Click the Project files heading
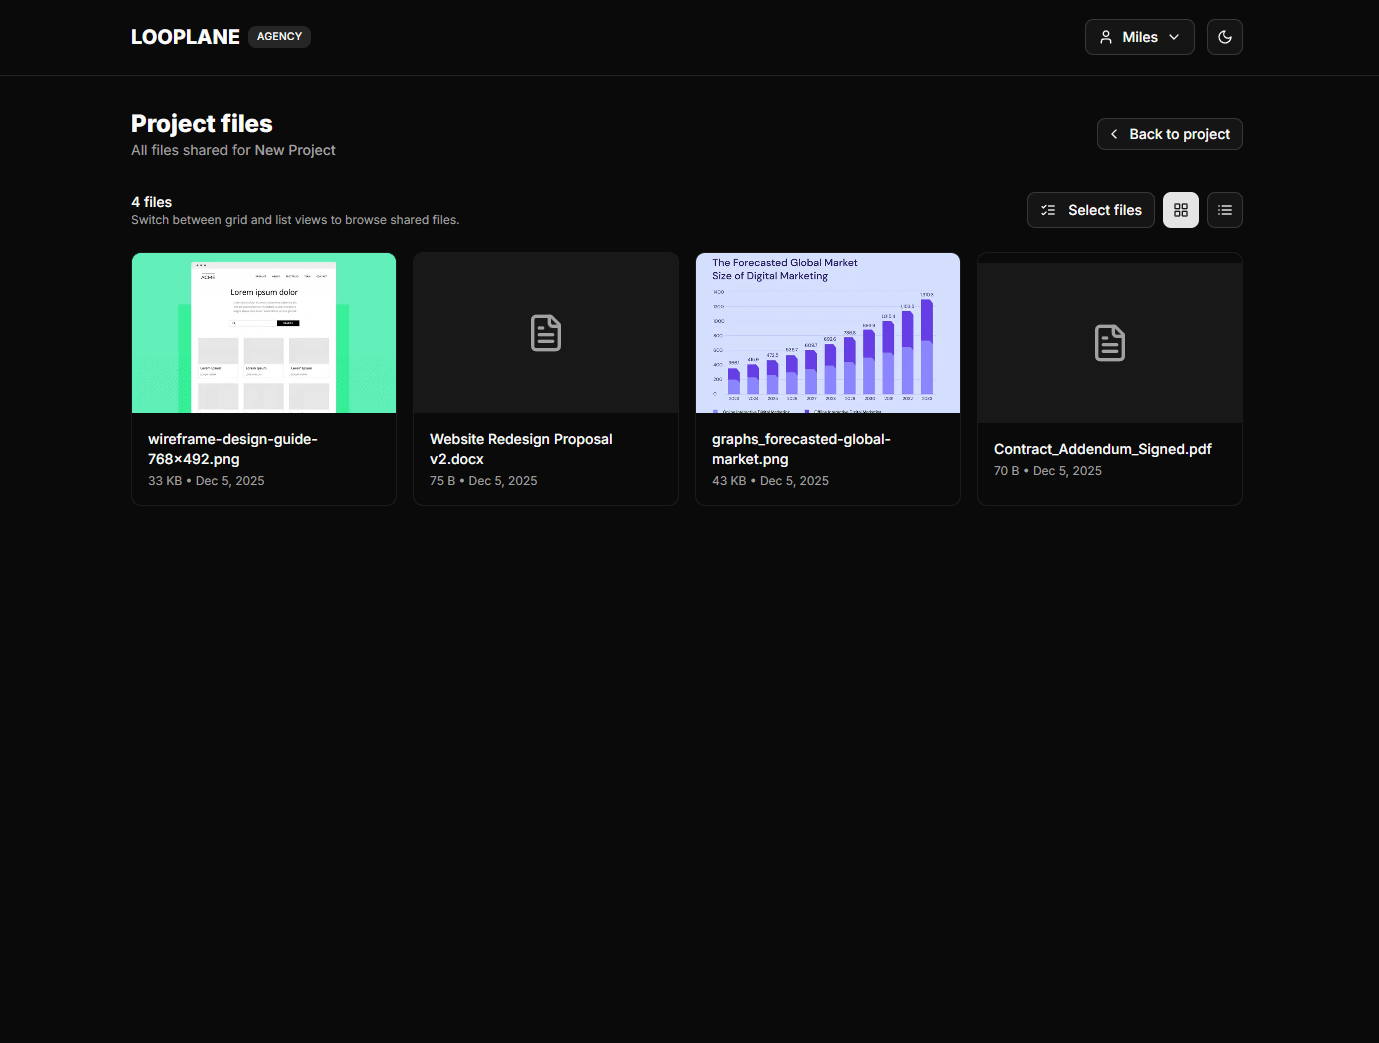Viewport: 1379px width, 1043px height. (x=201, y=123)
